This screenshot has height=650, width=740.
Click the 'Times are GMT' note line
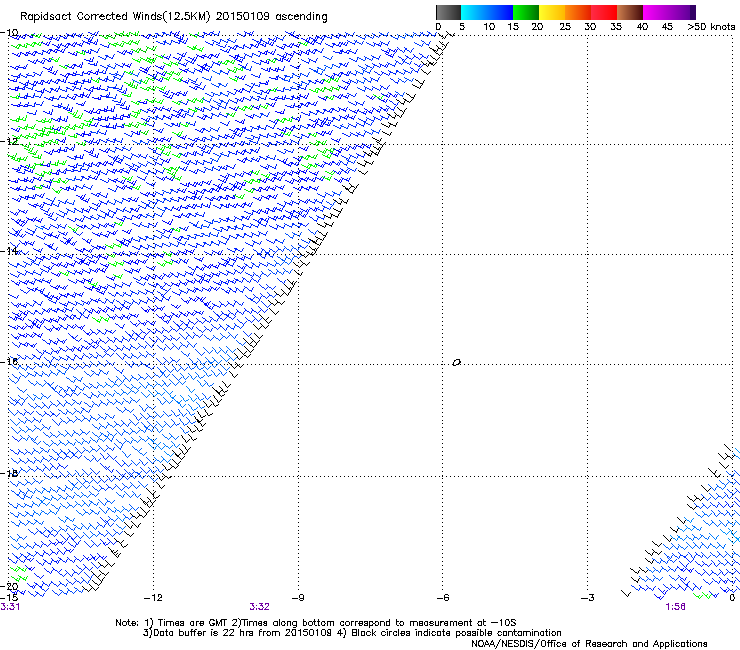[316, 623]
